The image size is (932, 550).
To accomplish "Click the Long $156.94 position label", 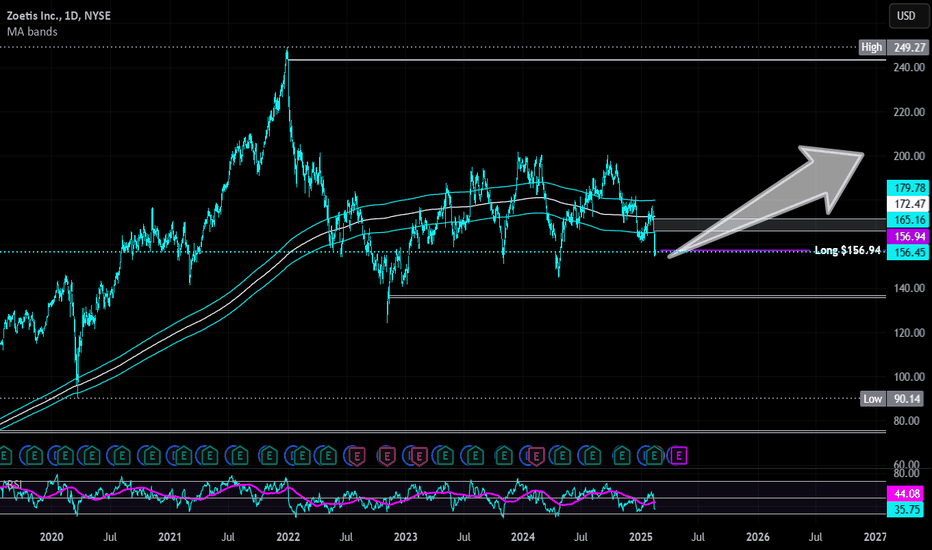I will [848, 250].
